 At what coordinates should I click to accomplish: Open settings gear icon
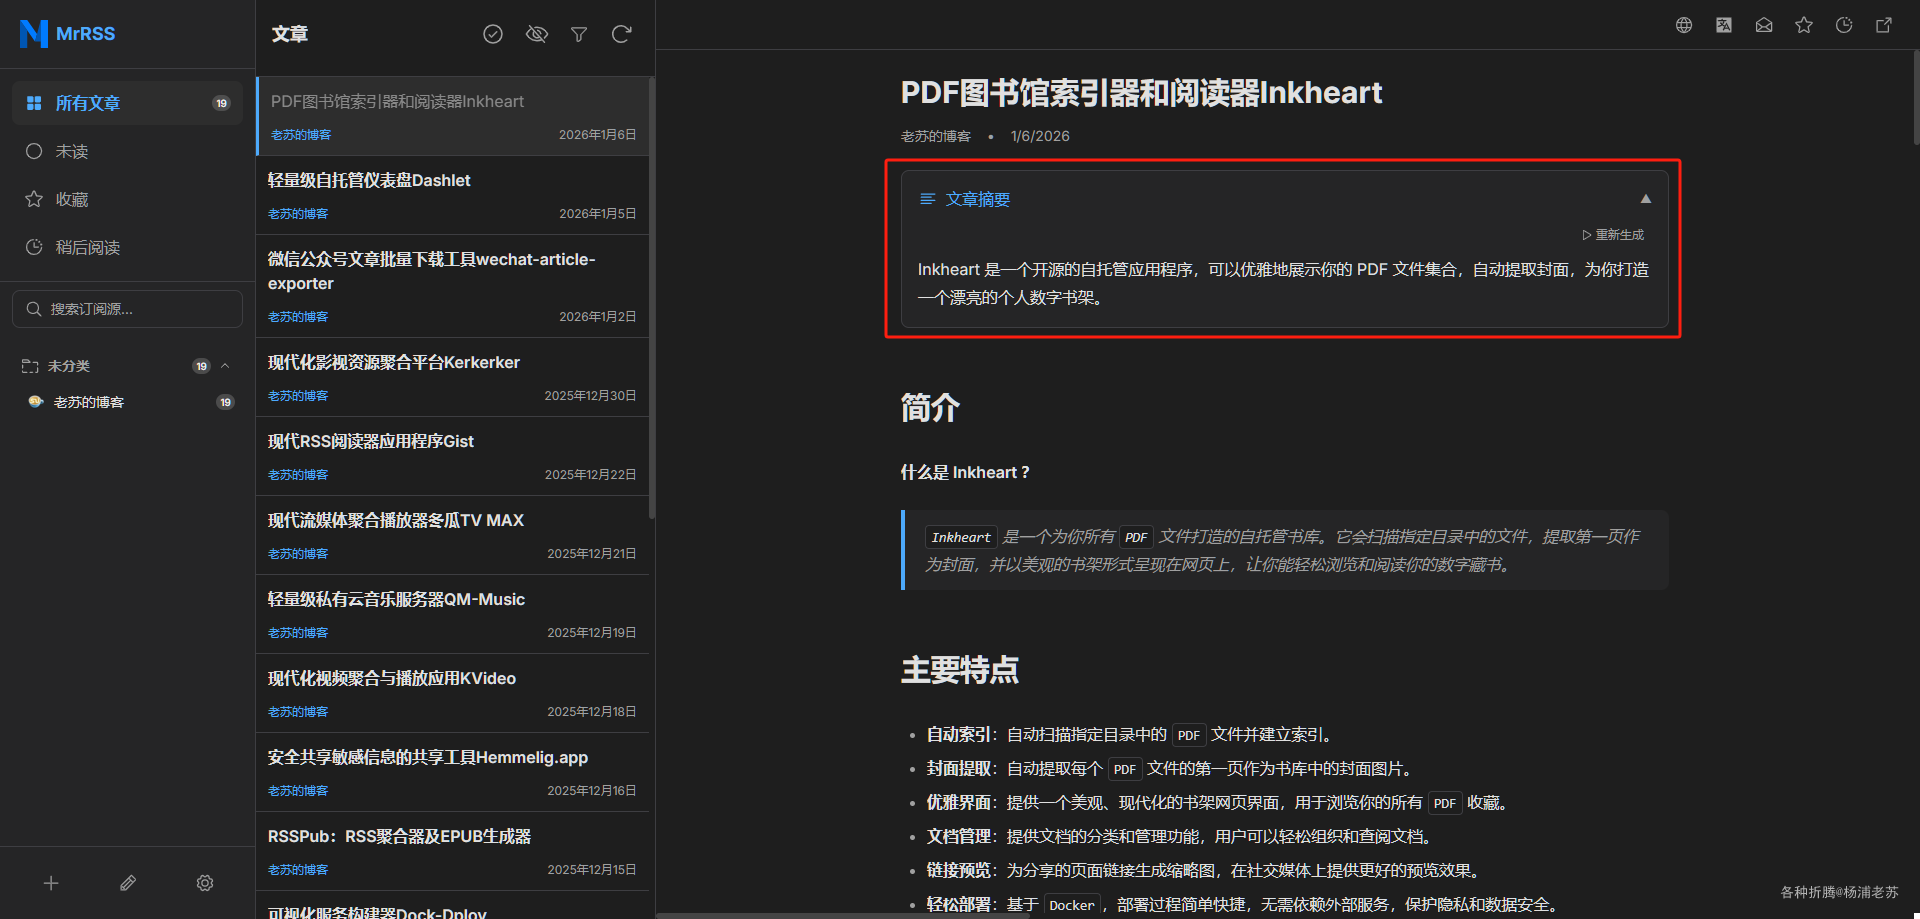205,883
